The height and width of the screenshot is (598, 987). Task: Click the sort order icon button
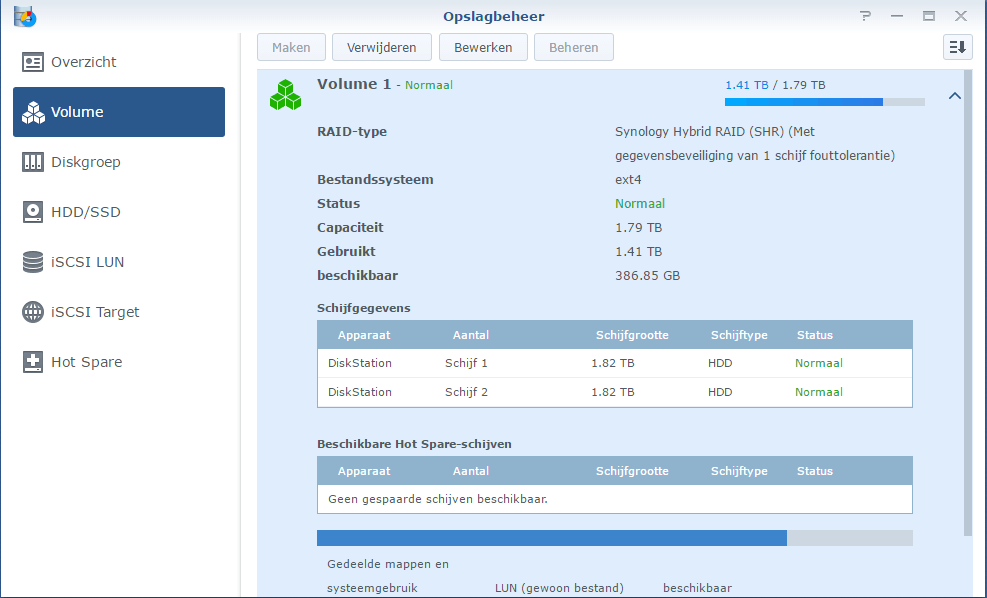coord(957,47)
